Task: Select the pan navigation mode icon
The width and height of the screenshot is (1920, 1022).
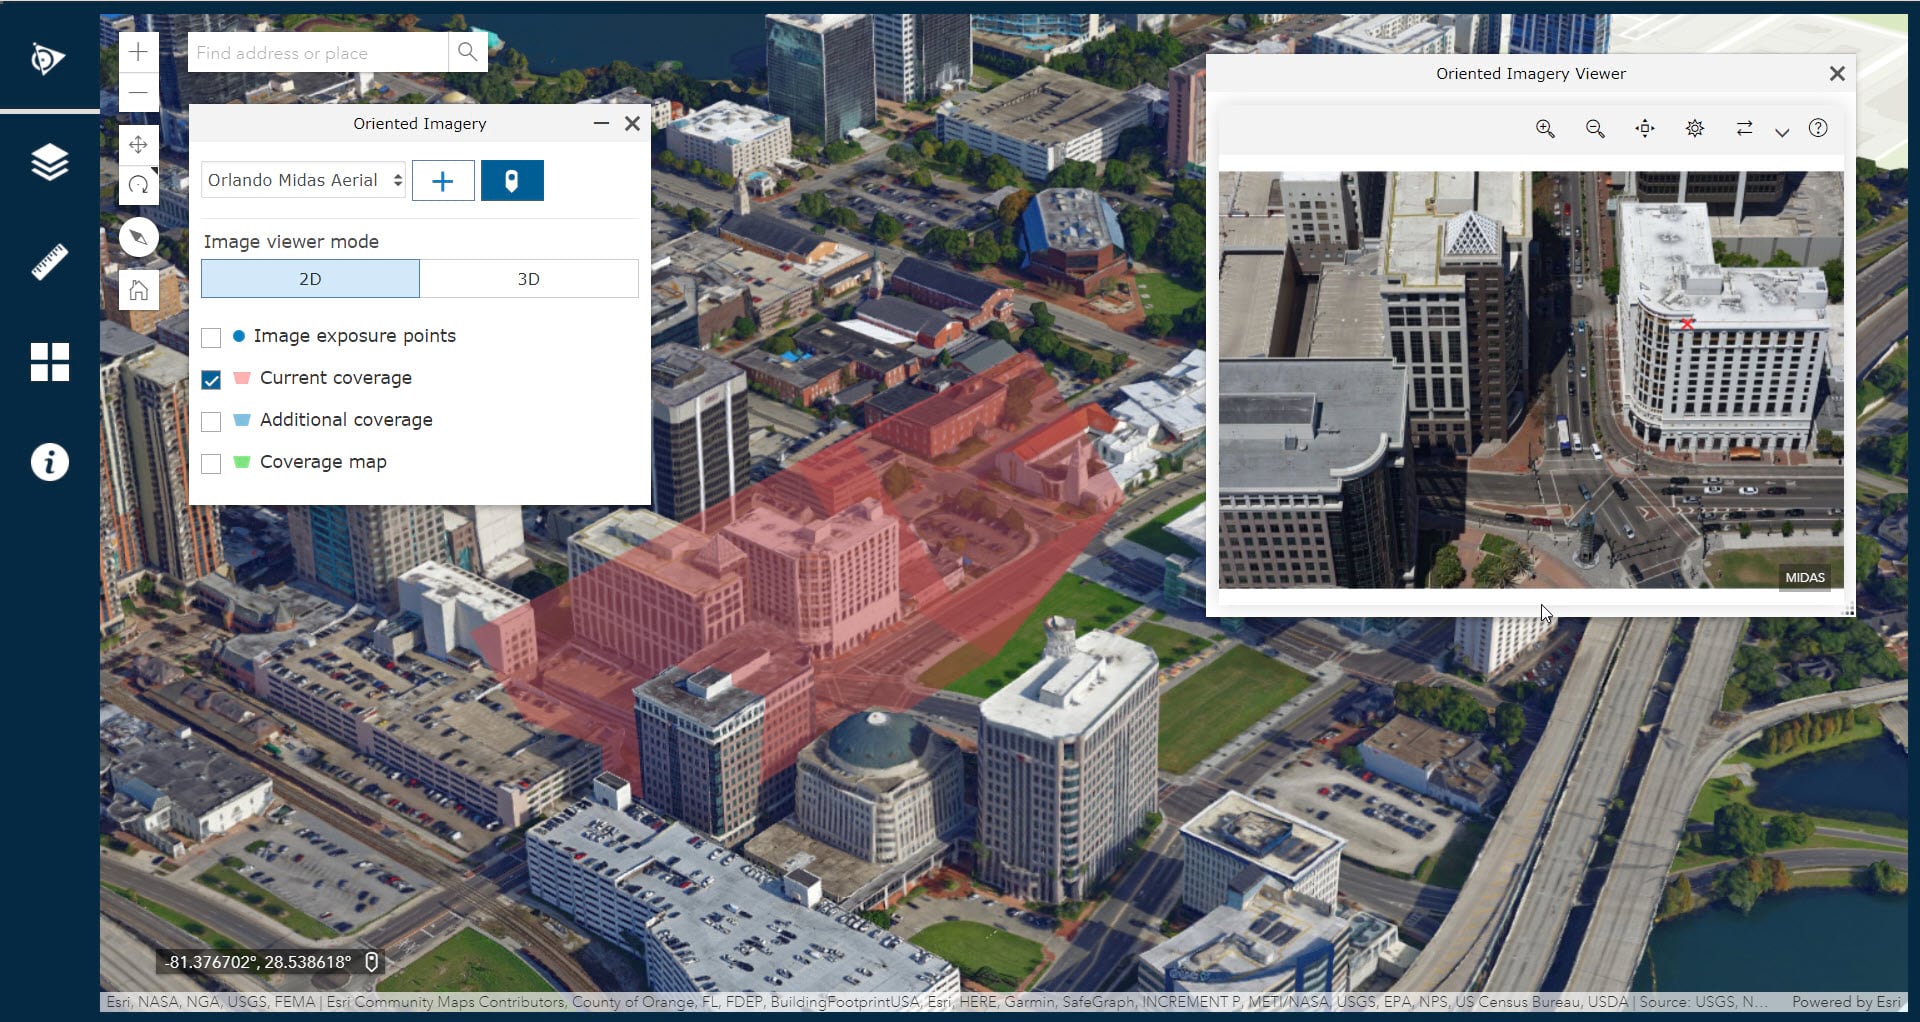Action: (x=139, y=145)
